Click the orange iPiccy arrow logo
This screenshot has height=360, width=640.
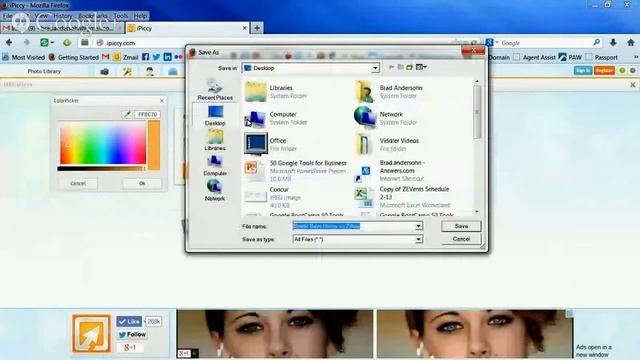click(x=91, y=334)
